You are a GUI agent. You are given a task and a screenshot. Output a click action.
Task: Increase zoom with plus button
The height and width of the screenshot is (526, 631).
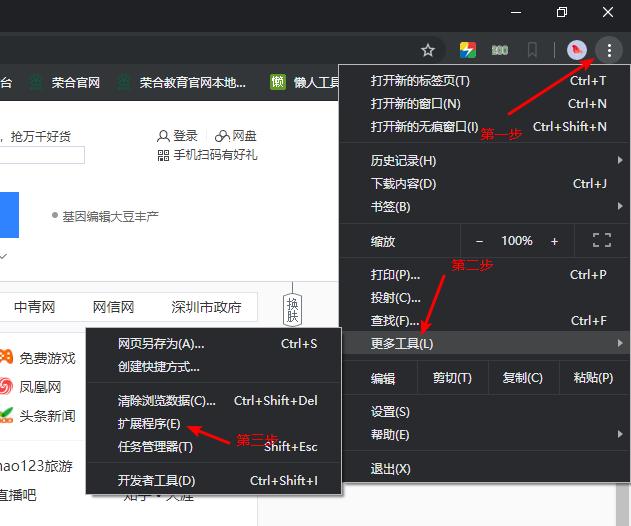click(x=555, y=241)
